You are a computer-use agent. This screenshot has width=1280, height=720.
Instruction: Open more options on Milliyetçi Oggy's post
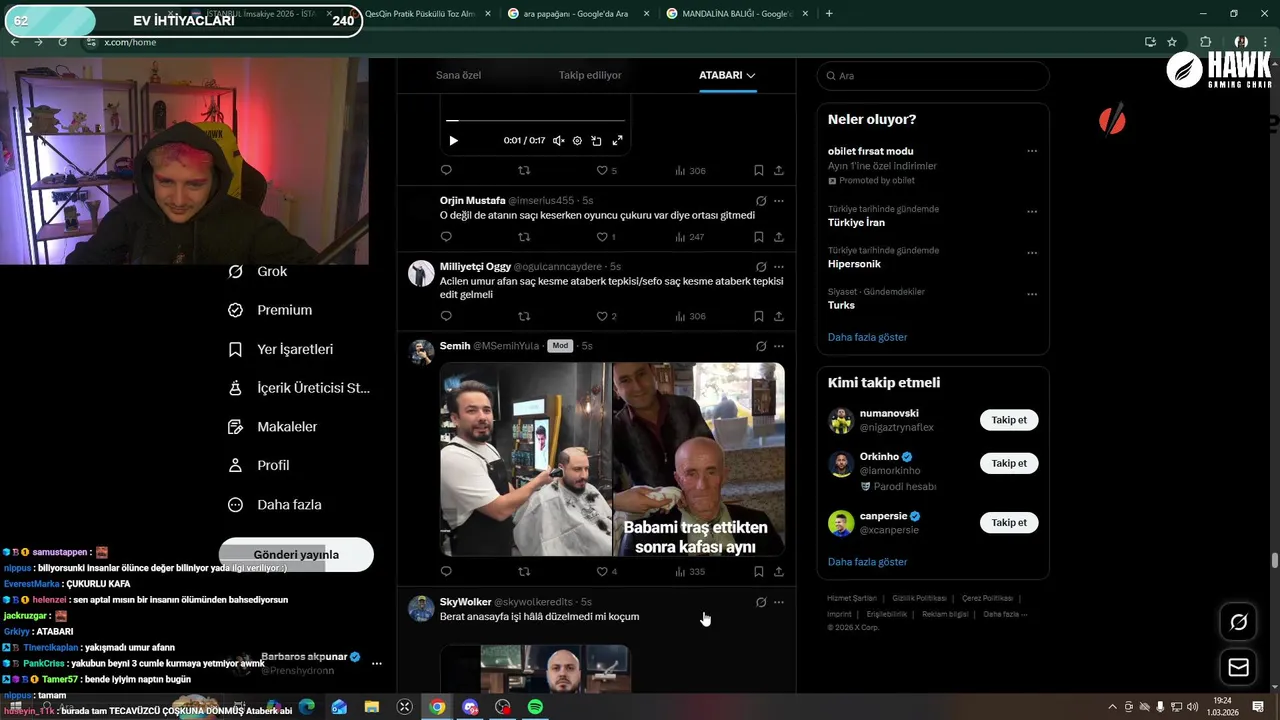pyautogui.click(x=779, y=267)
